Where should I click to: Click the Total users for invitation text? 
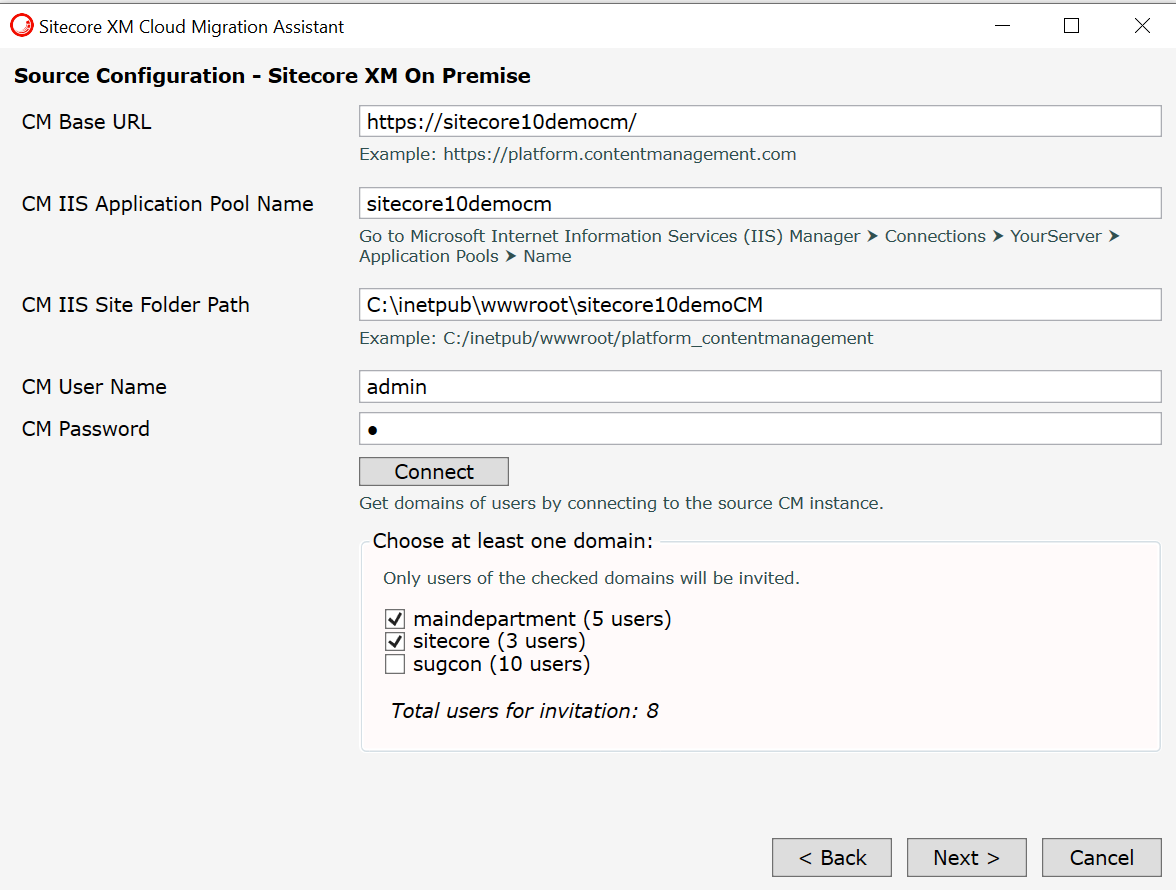[x=524, y=712]
